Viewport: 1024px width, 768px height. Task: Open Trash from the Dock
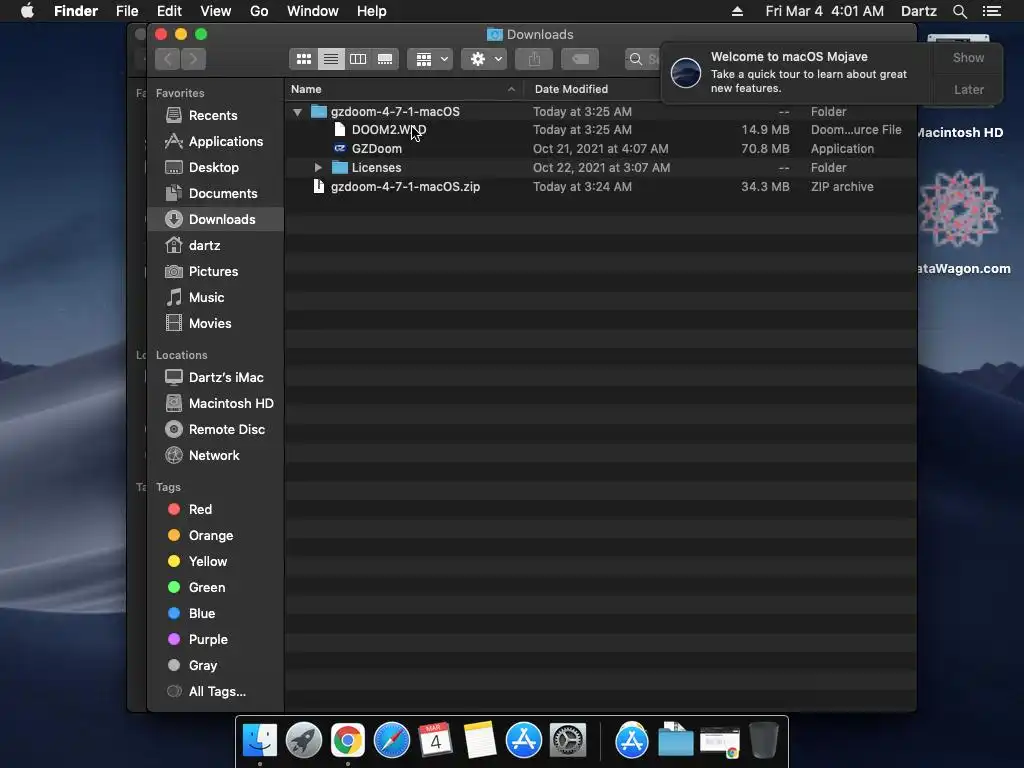763,741
